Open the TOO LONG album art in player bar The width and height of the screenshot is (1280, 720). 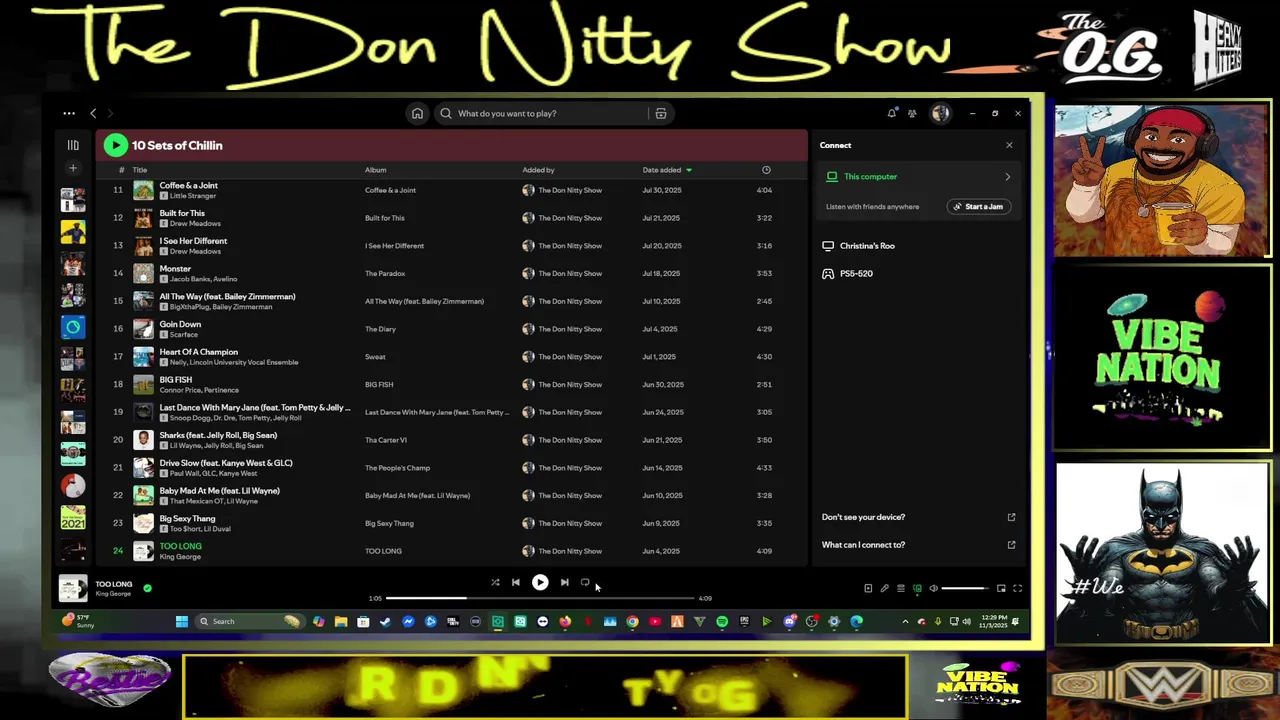[73, 588]
